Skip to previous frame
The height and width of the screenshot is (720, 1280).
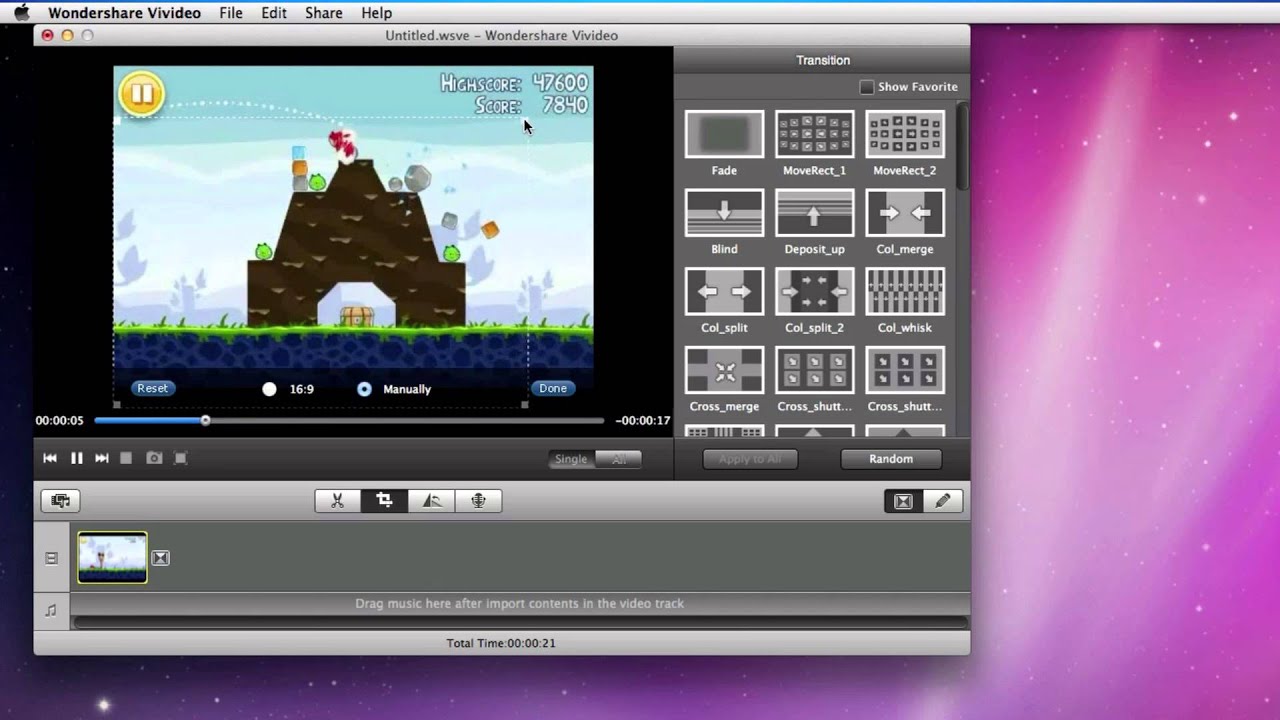[x=50, y=458]
